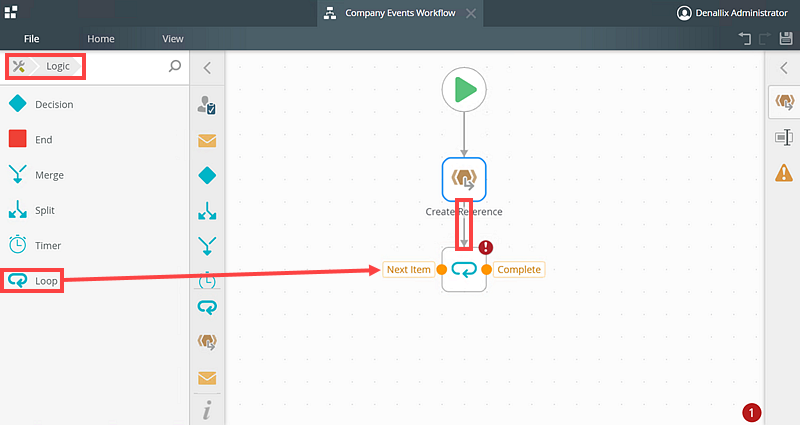
Task: Open the app launcher grid icon
Action: point(11,12)
